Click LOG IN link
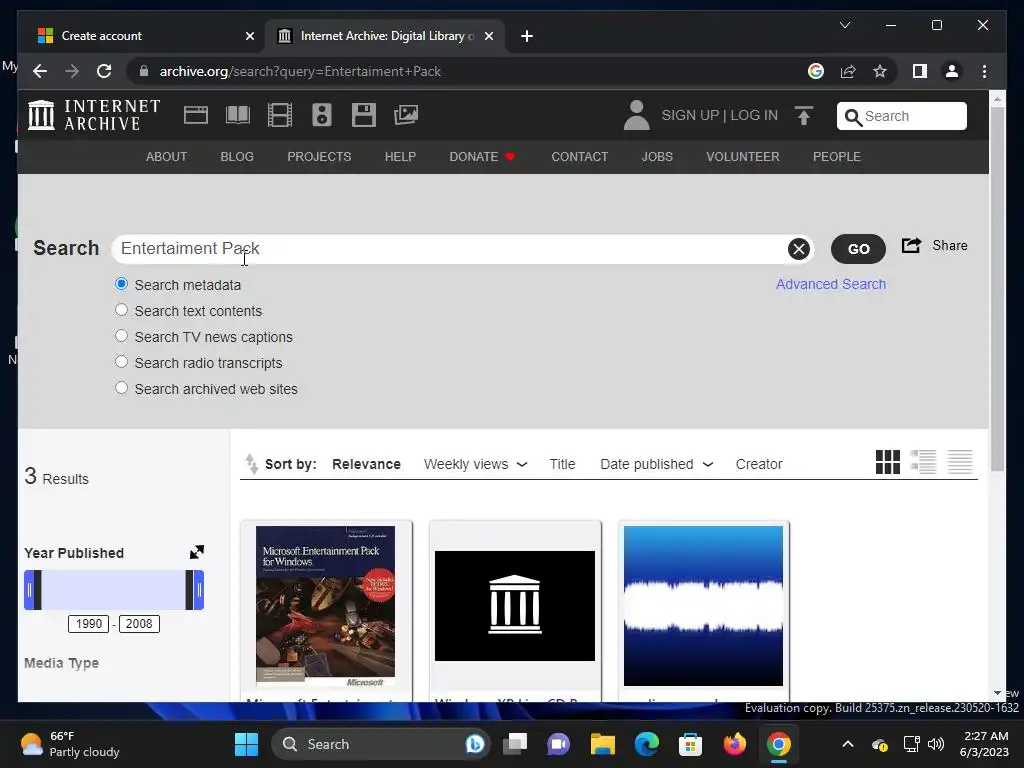 (754, 116)
